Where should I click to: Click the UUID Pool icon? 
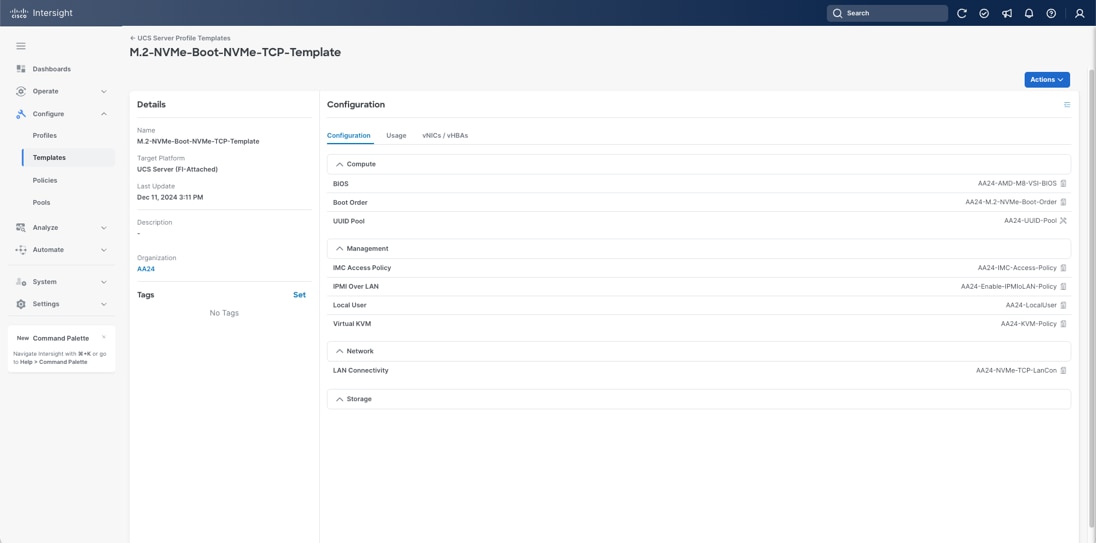(x=1063, y=221)
